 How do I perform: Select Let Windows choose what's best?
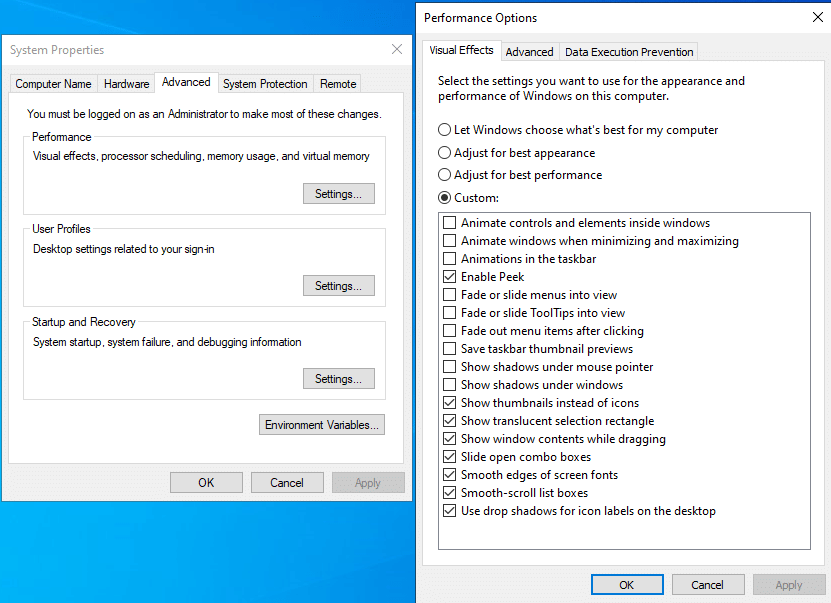pos(445,130)
